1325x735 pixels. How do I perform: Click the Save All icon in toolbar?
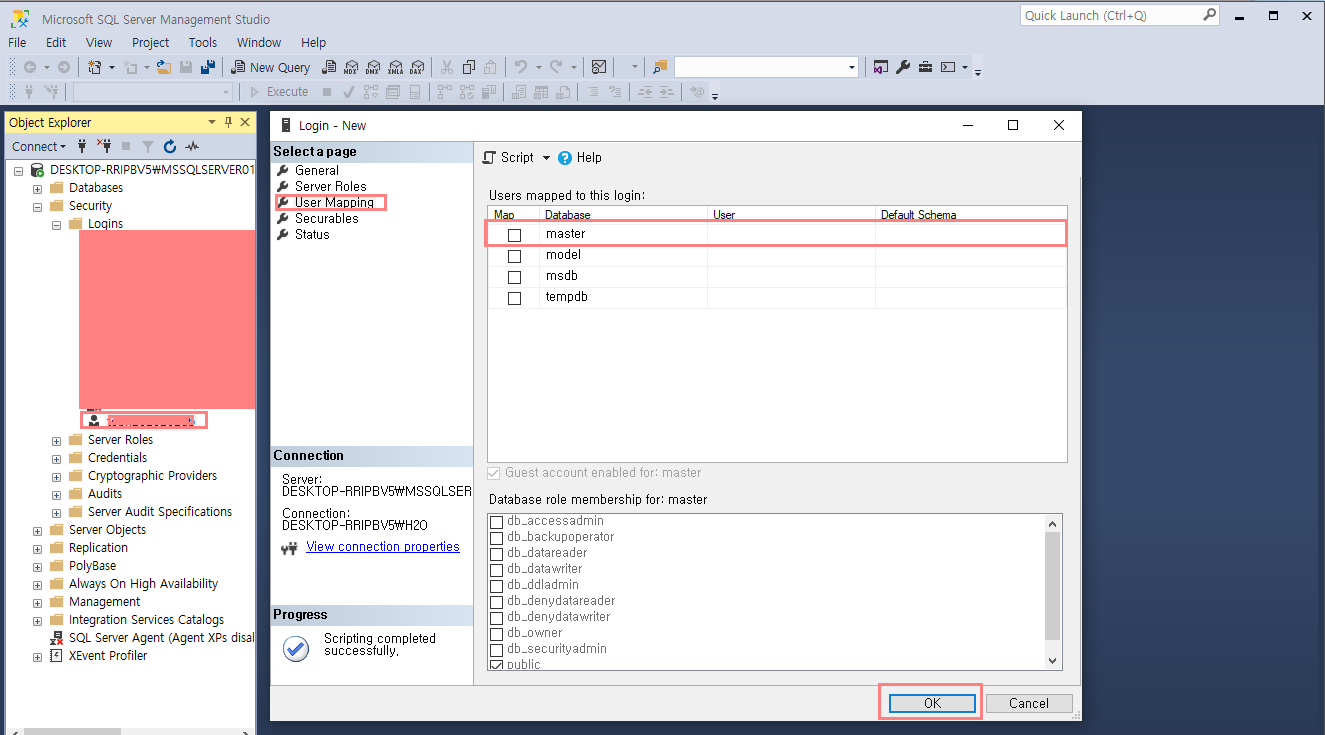pyautogui.click(x=207, y=67)
